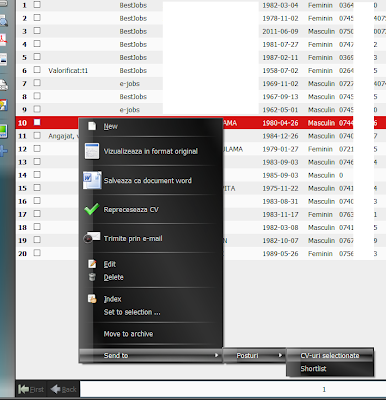386x400 pixels.
Task: Click the printer icon in left sidebar
Action: [x=4, y=85]
